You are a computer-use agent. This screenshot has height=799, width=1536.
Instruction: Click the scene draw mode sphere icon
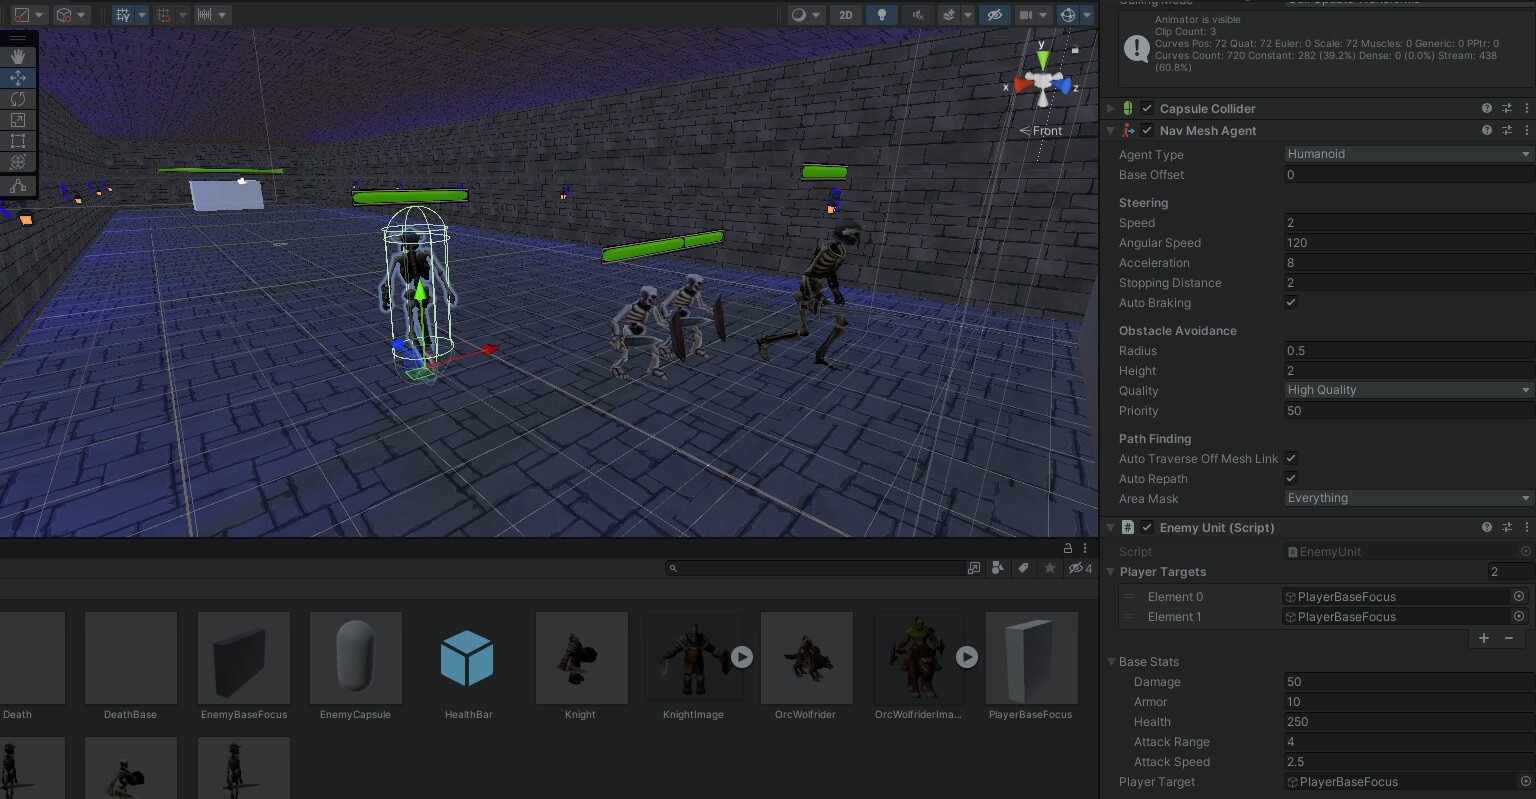(x=799, y=15)
